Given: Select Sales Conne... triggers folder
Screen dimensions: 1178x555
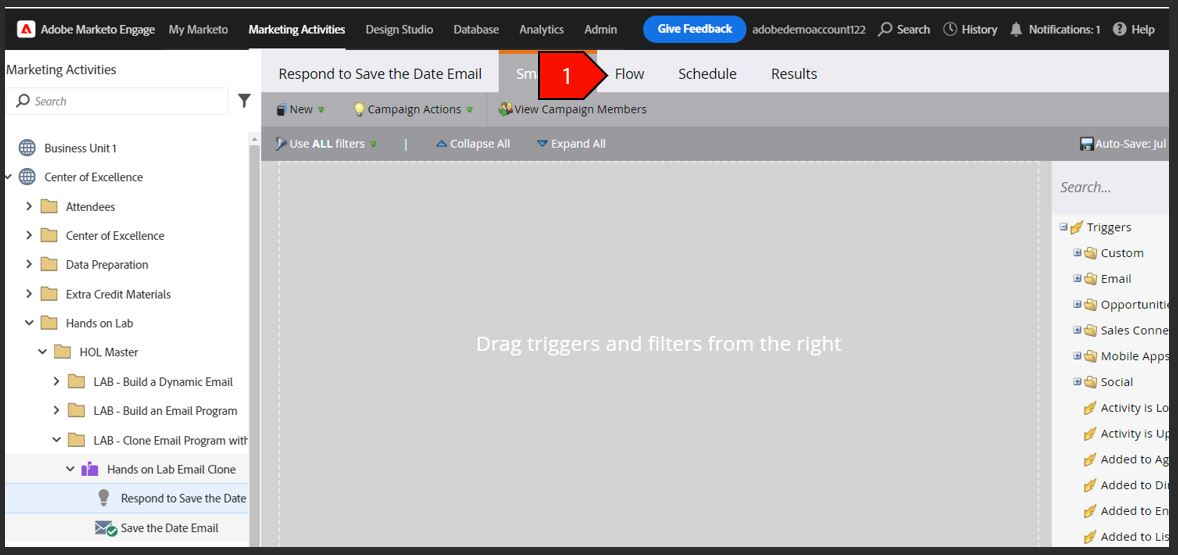Looking at the screenshot, I should pyautogui.click(x=1134, y=330).
